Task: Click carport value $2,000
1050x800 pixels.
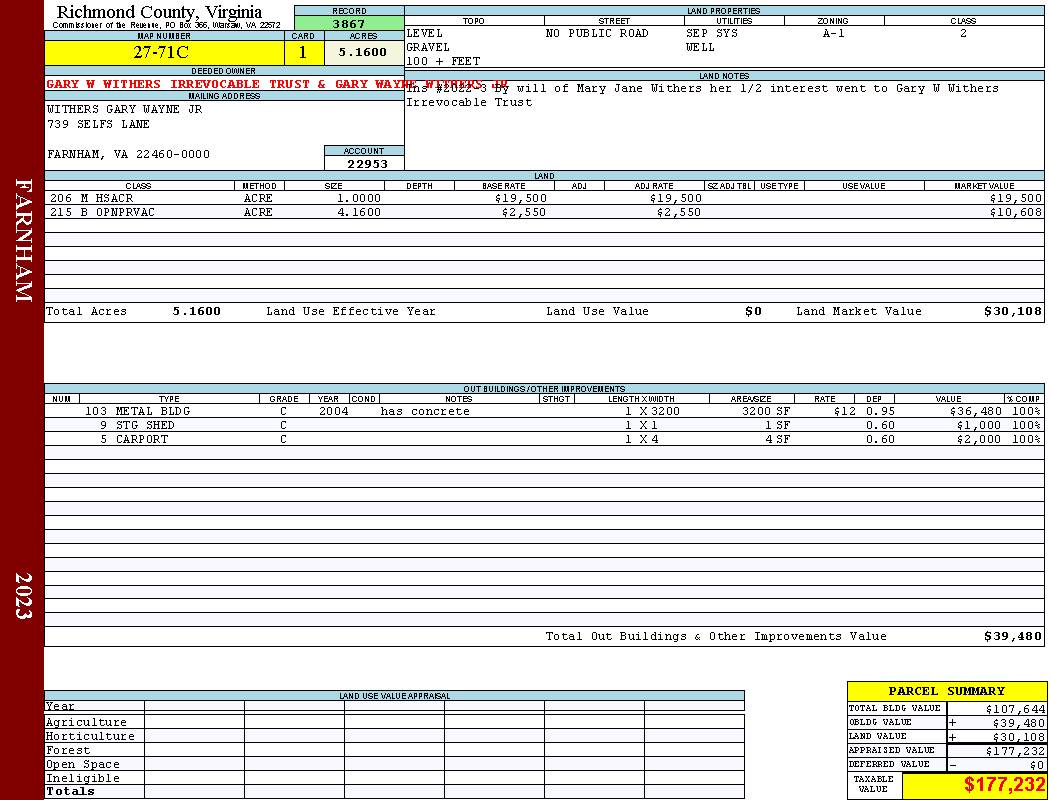Action: tap(978, 439)
